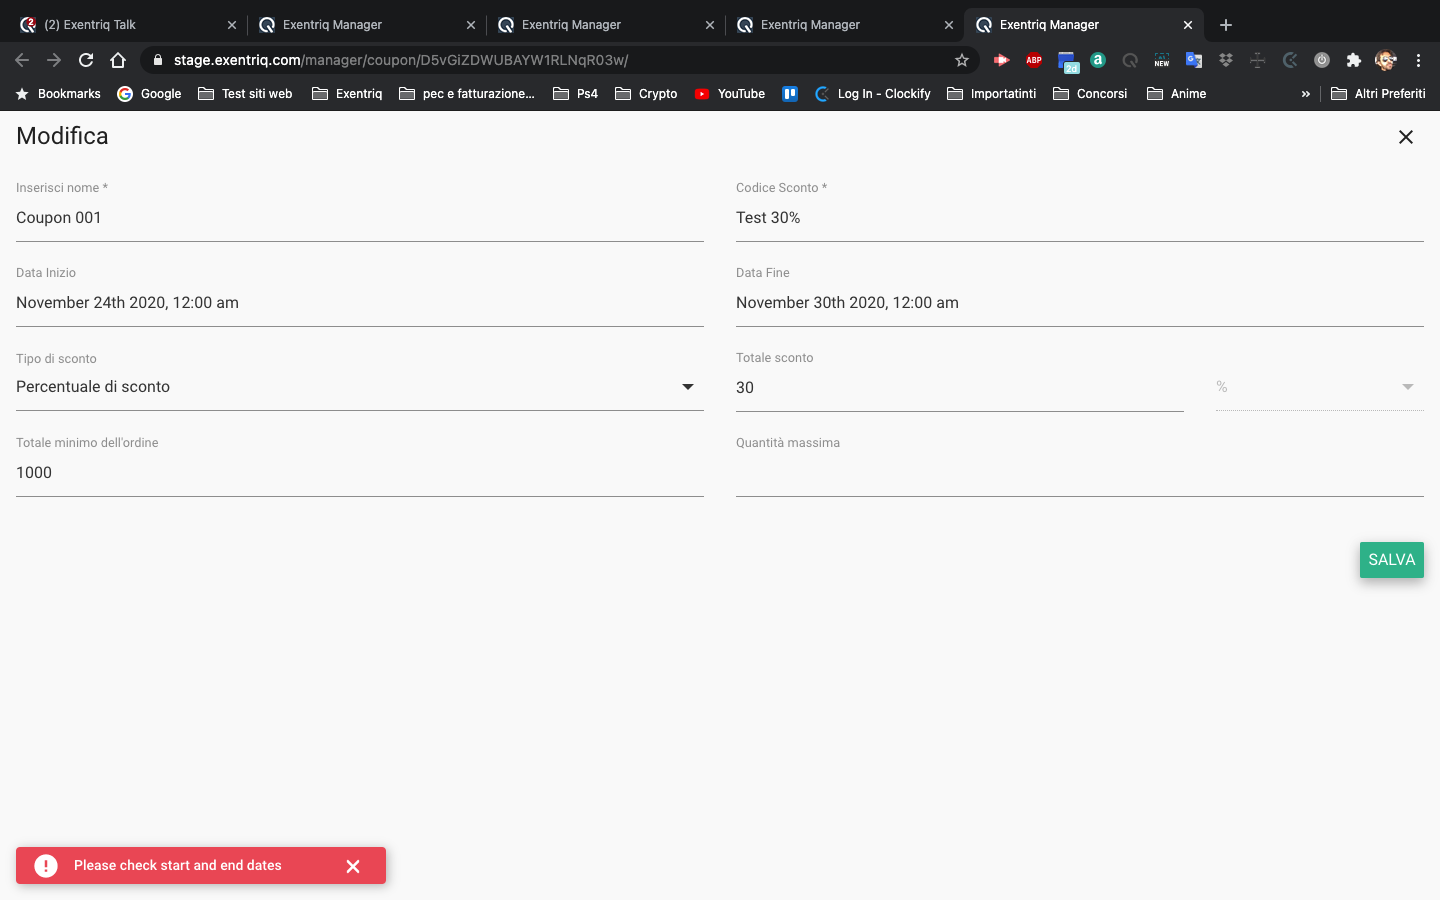1440x900 pixels.
Task: Open the YouTube bookmark link
Action: (x=730, y=94)
